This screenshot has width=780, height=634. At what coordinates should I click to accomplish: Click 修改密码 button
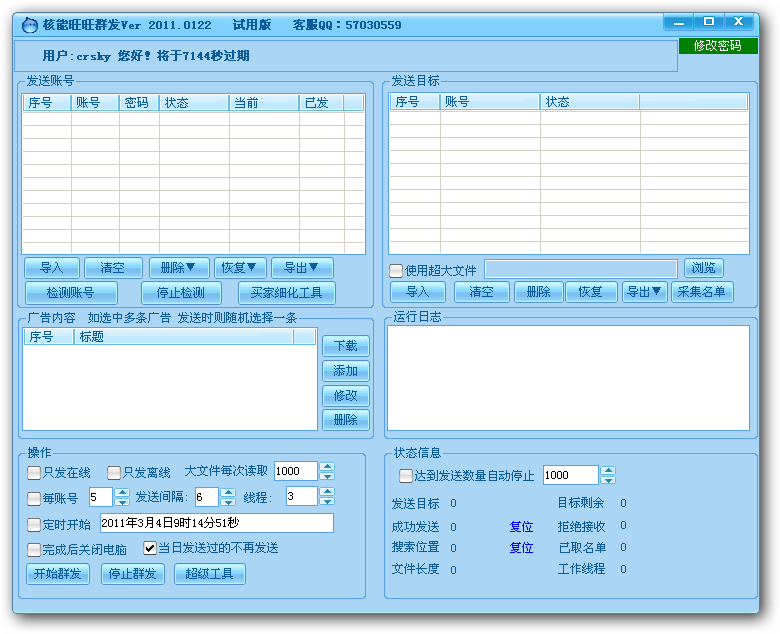718,46
